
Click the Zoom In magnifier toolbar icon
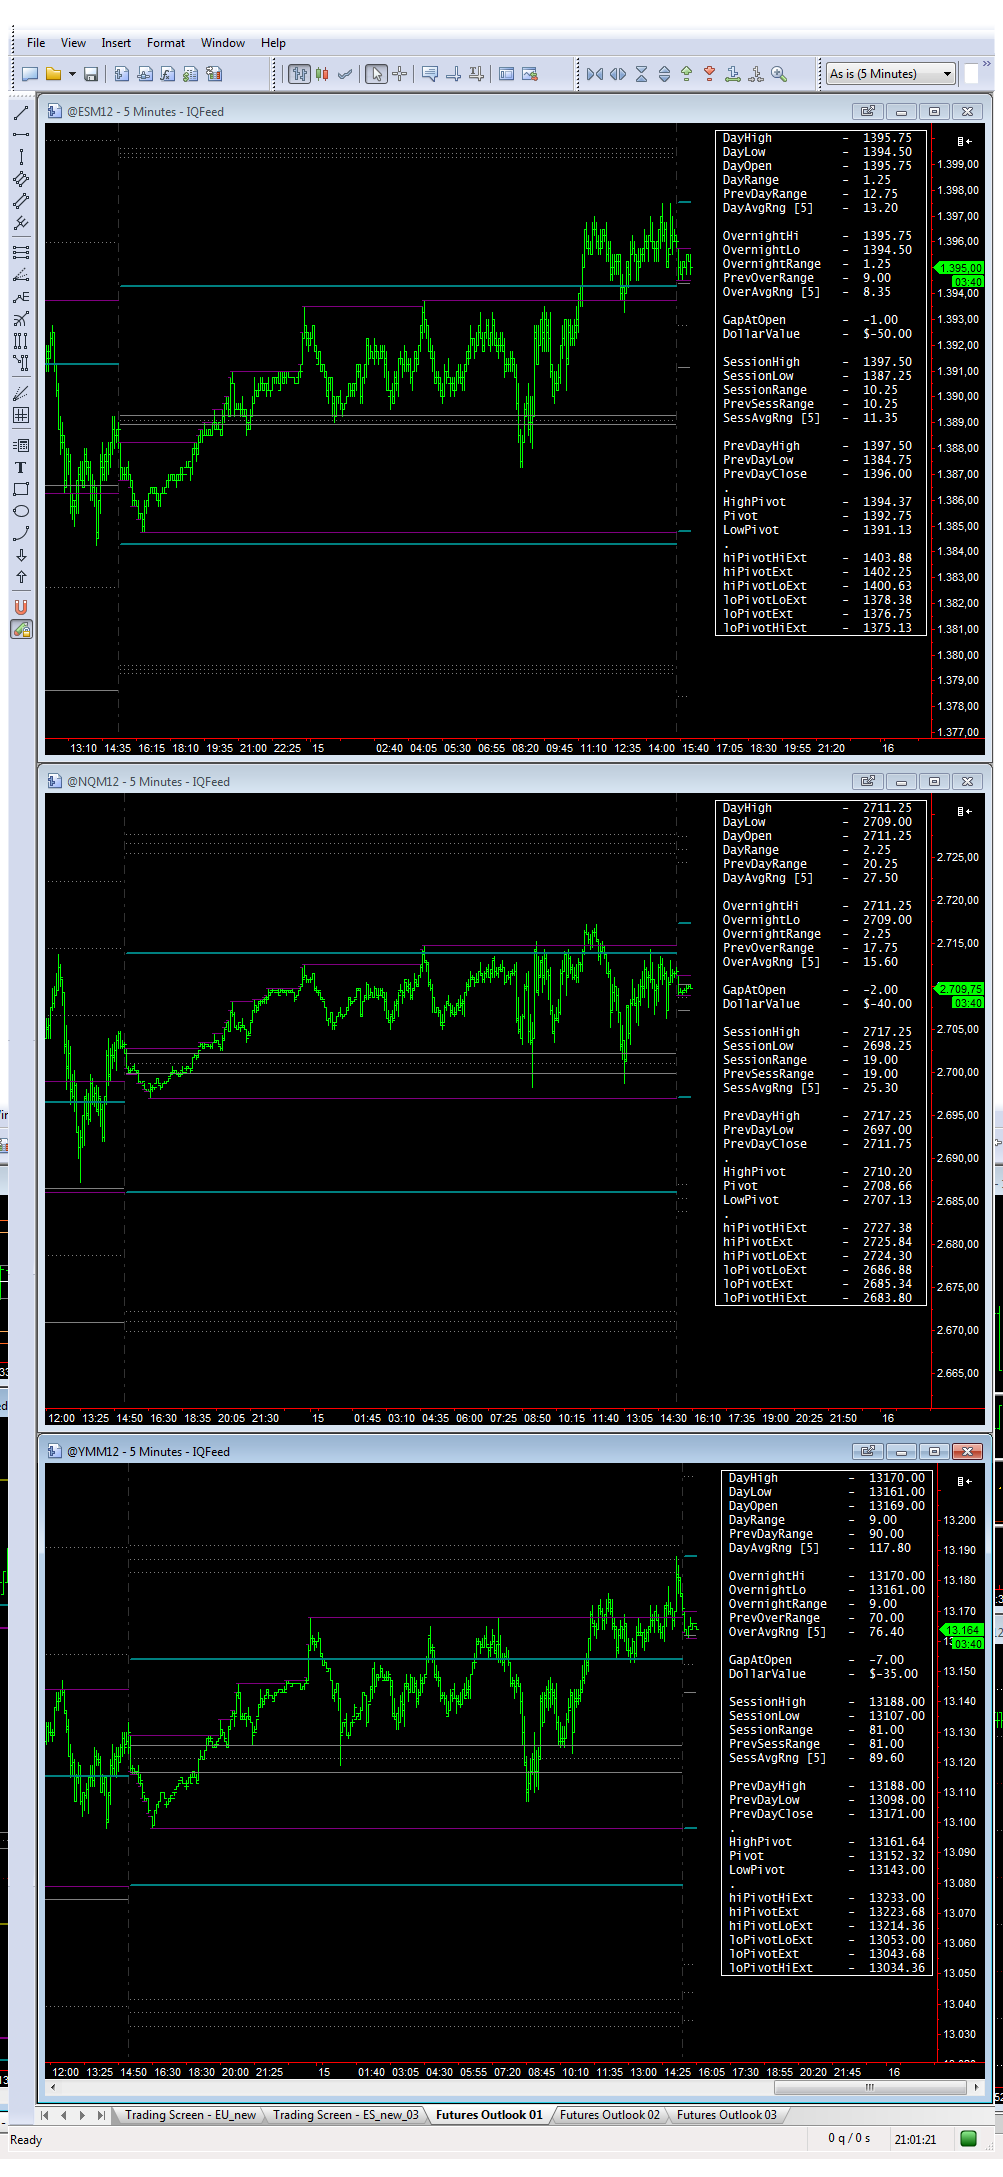pyautogui.click(x=779, y=74)
